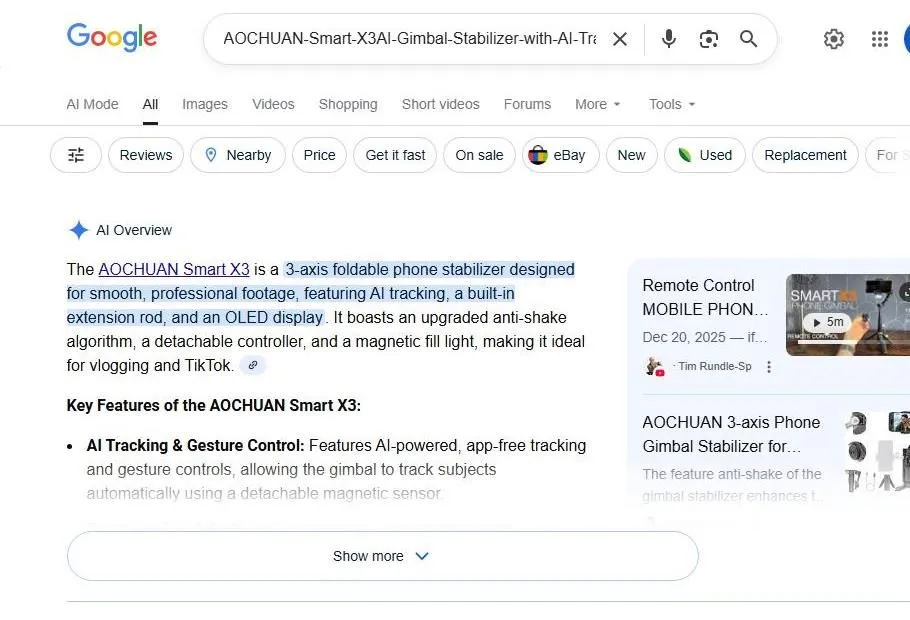Open the Shopping tab
The width and height of the screenshot is (910, 620).
coord(348,104)
